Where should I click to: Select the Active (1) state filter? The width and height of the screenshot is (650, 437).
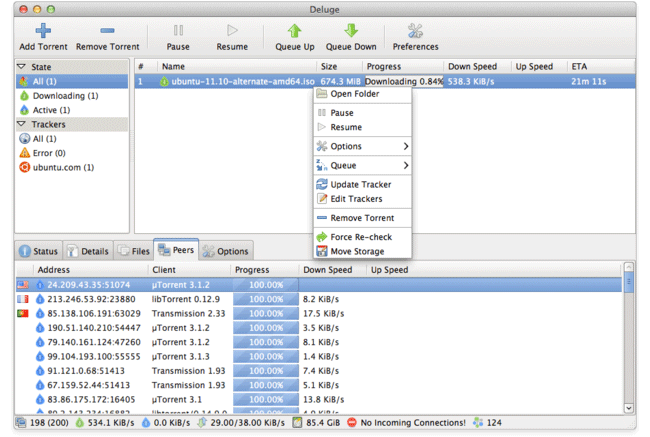coord(72,110)
